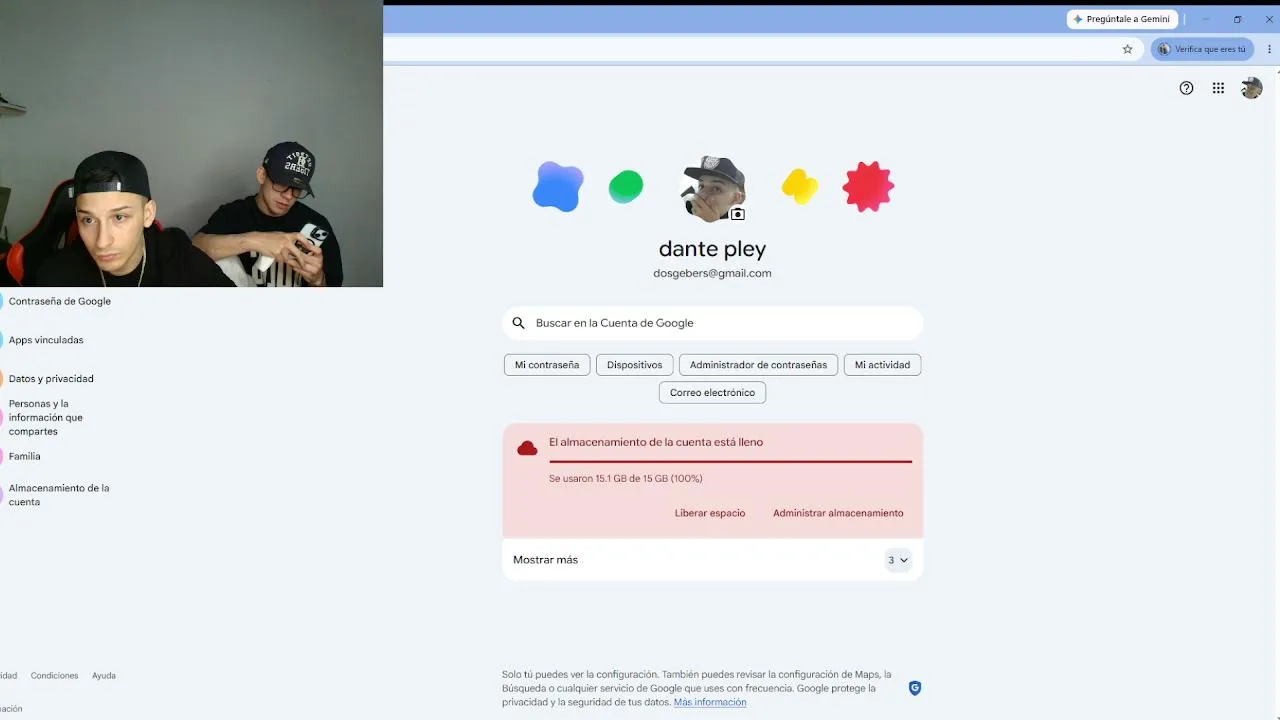Open Chrome's three-dot menu

tap(1269, 49)
